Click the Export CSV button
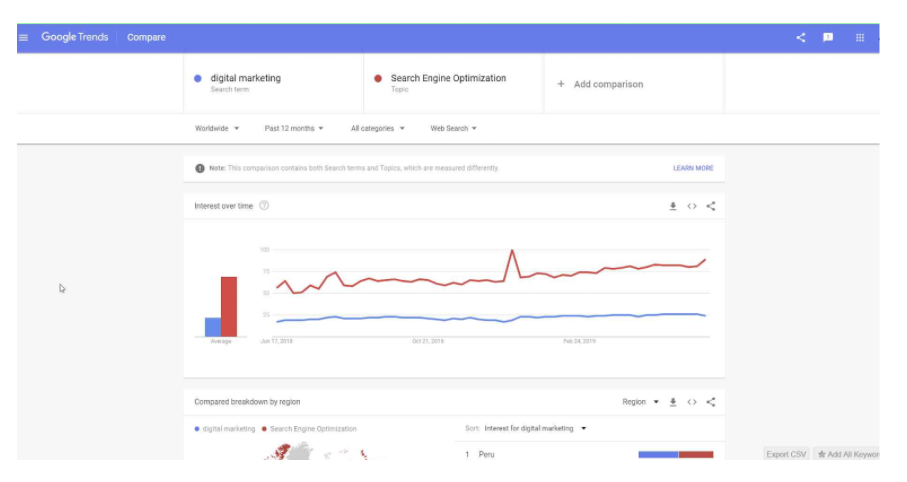This screenshot has height=482, width=907. pos(786,454)
